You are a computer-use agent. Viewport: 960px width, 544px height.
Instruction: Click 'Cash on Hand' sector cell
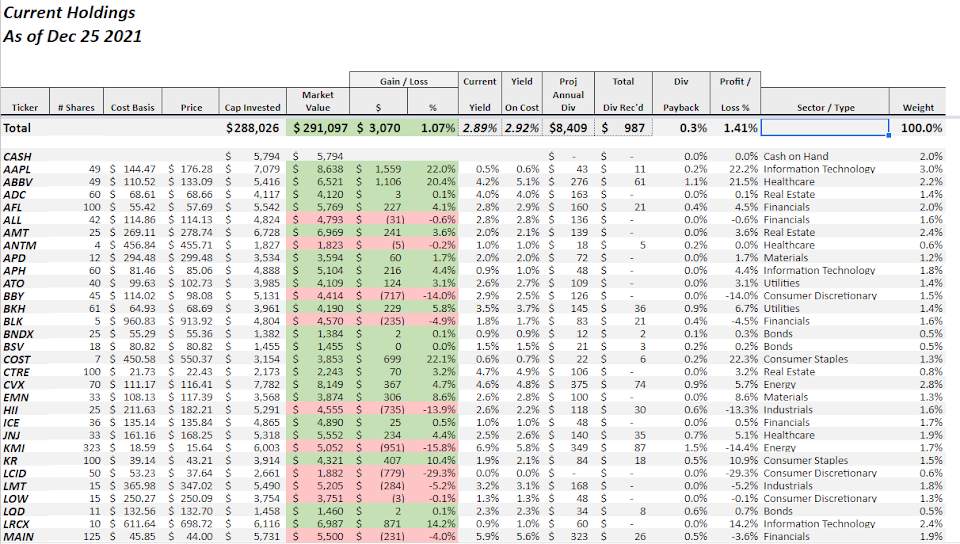tap(796, 157)
